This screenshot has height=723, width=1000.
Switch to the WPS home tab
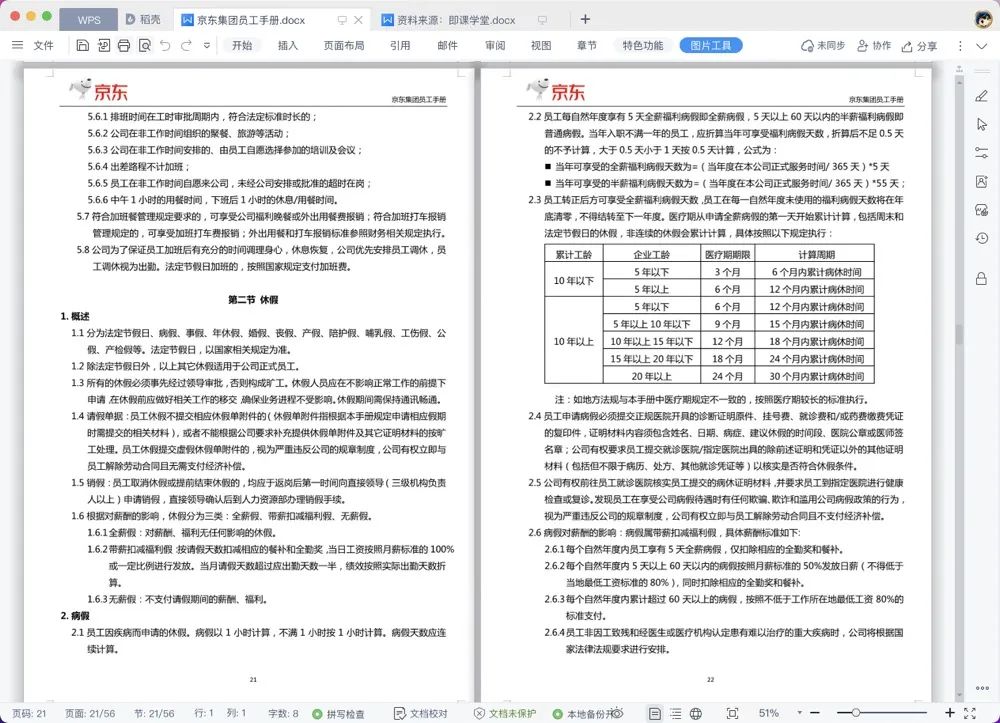point(89,20)
